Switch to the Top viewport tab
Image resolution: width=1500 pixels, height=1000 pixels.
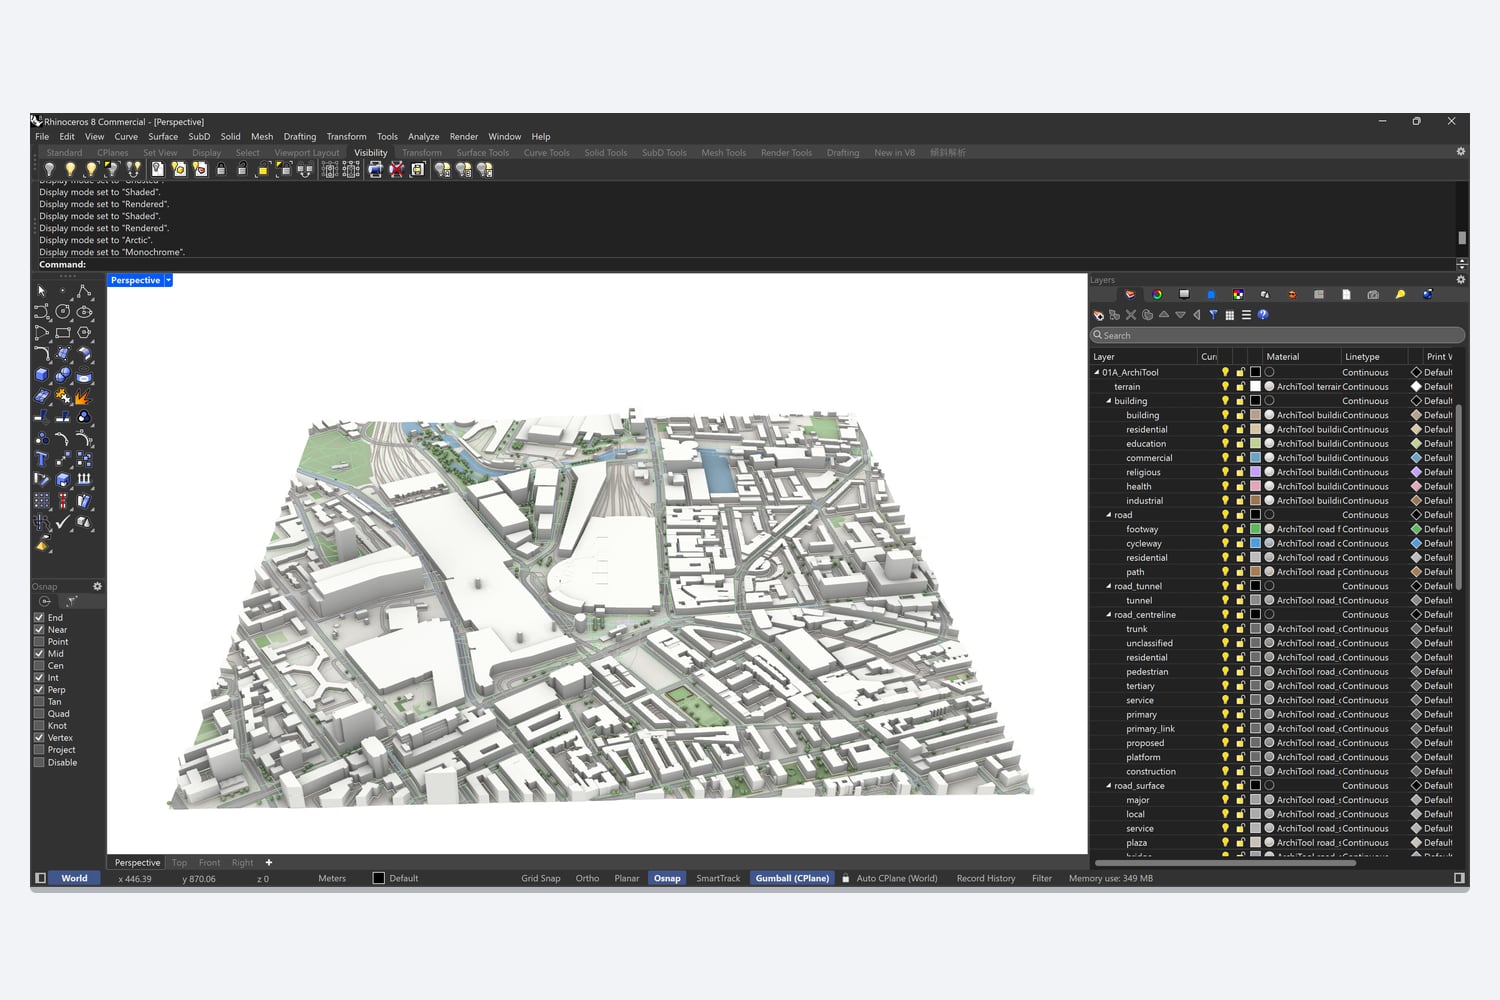180,863
